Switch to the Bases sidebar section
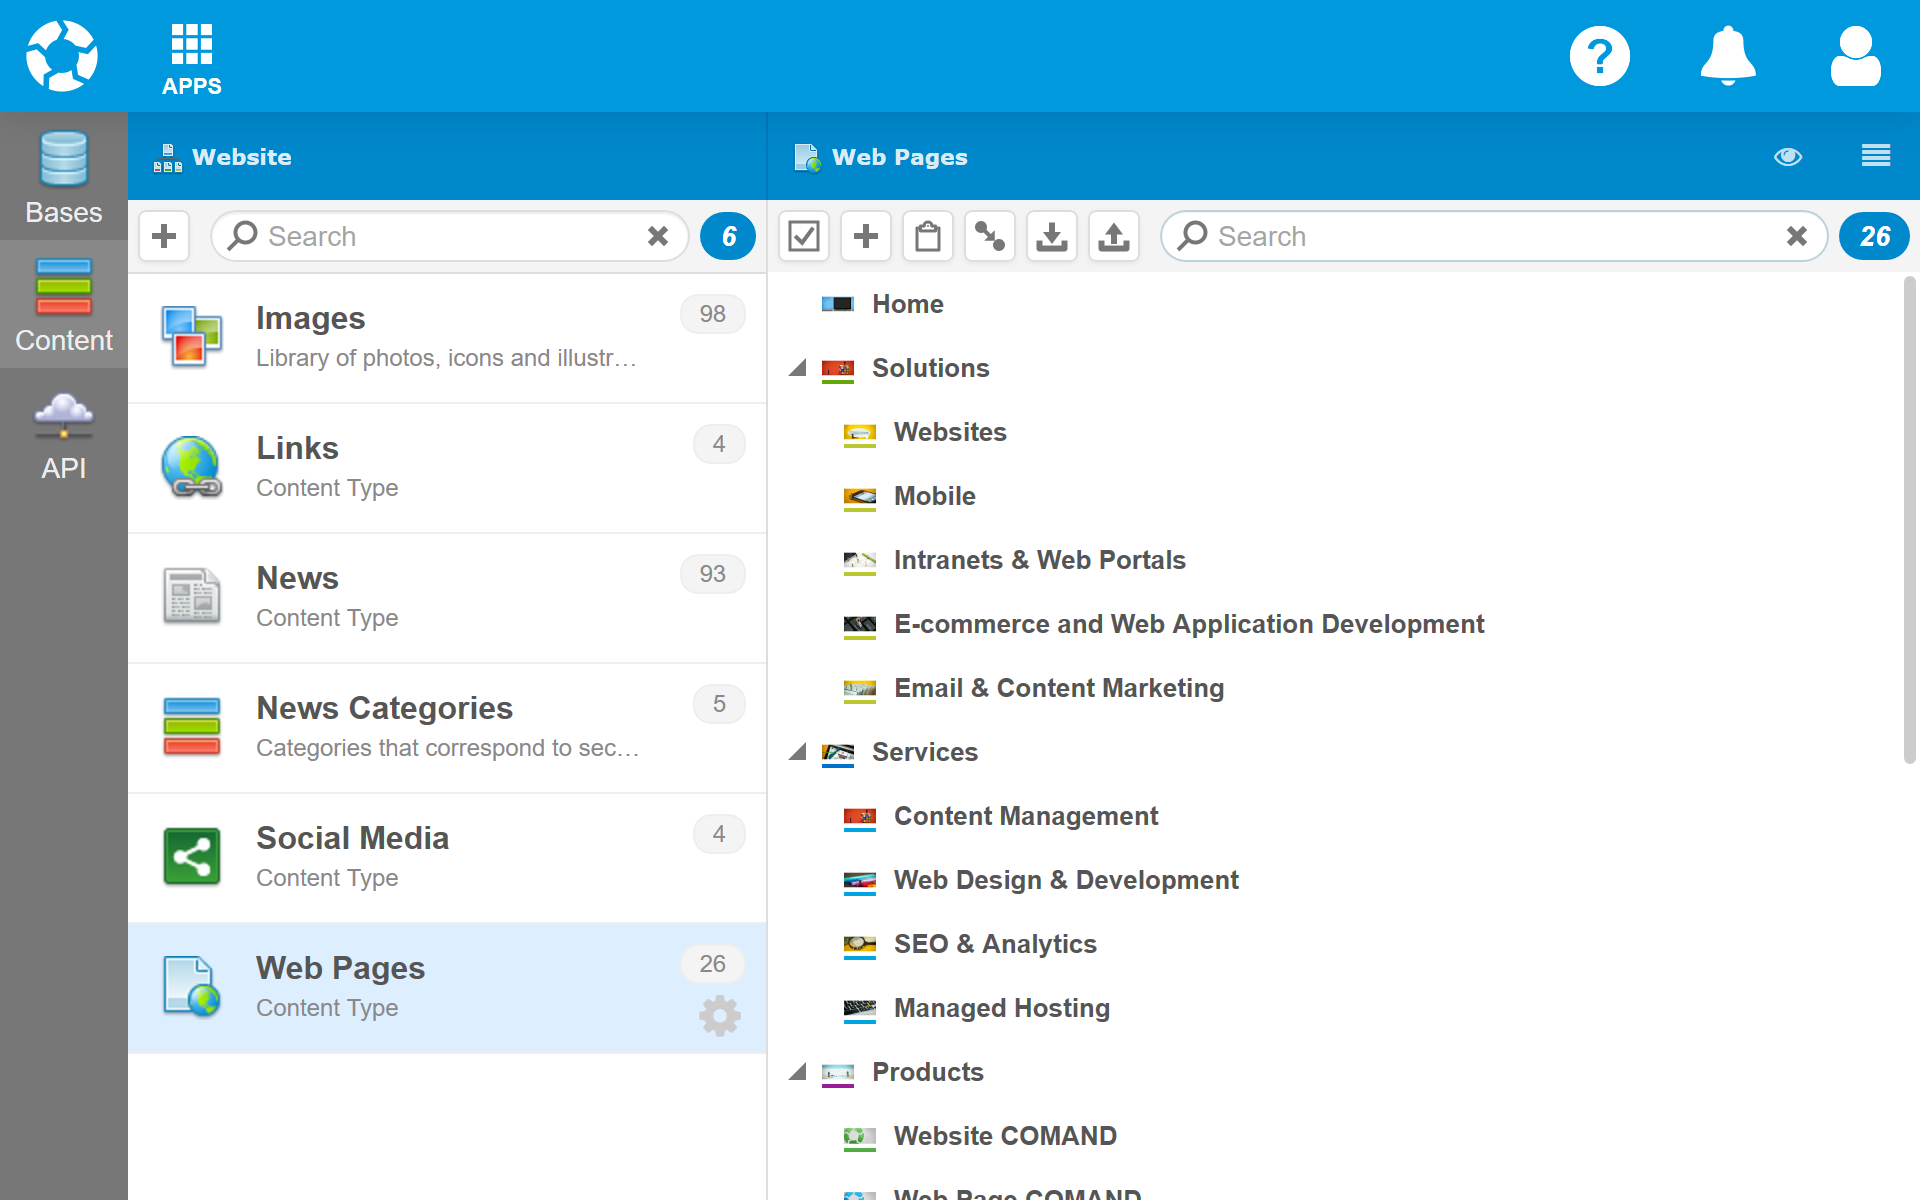 [64, 177]
